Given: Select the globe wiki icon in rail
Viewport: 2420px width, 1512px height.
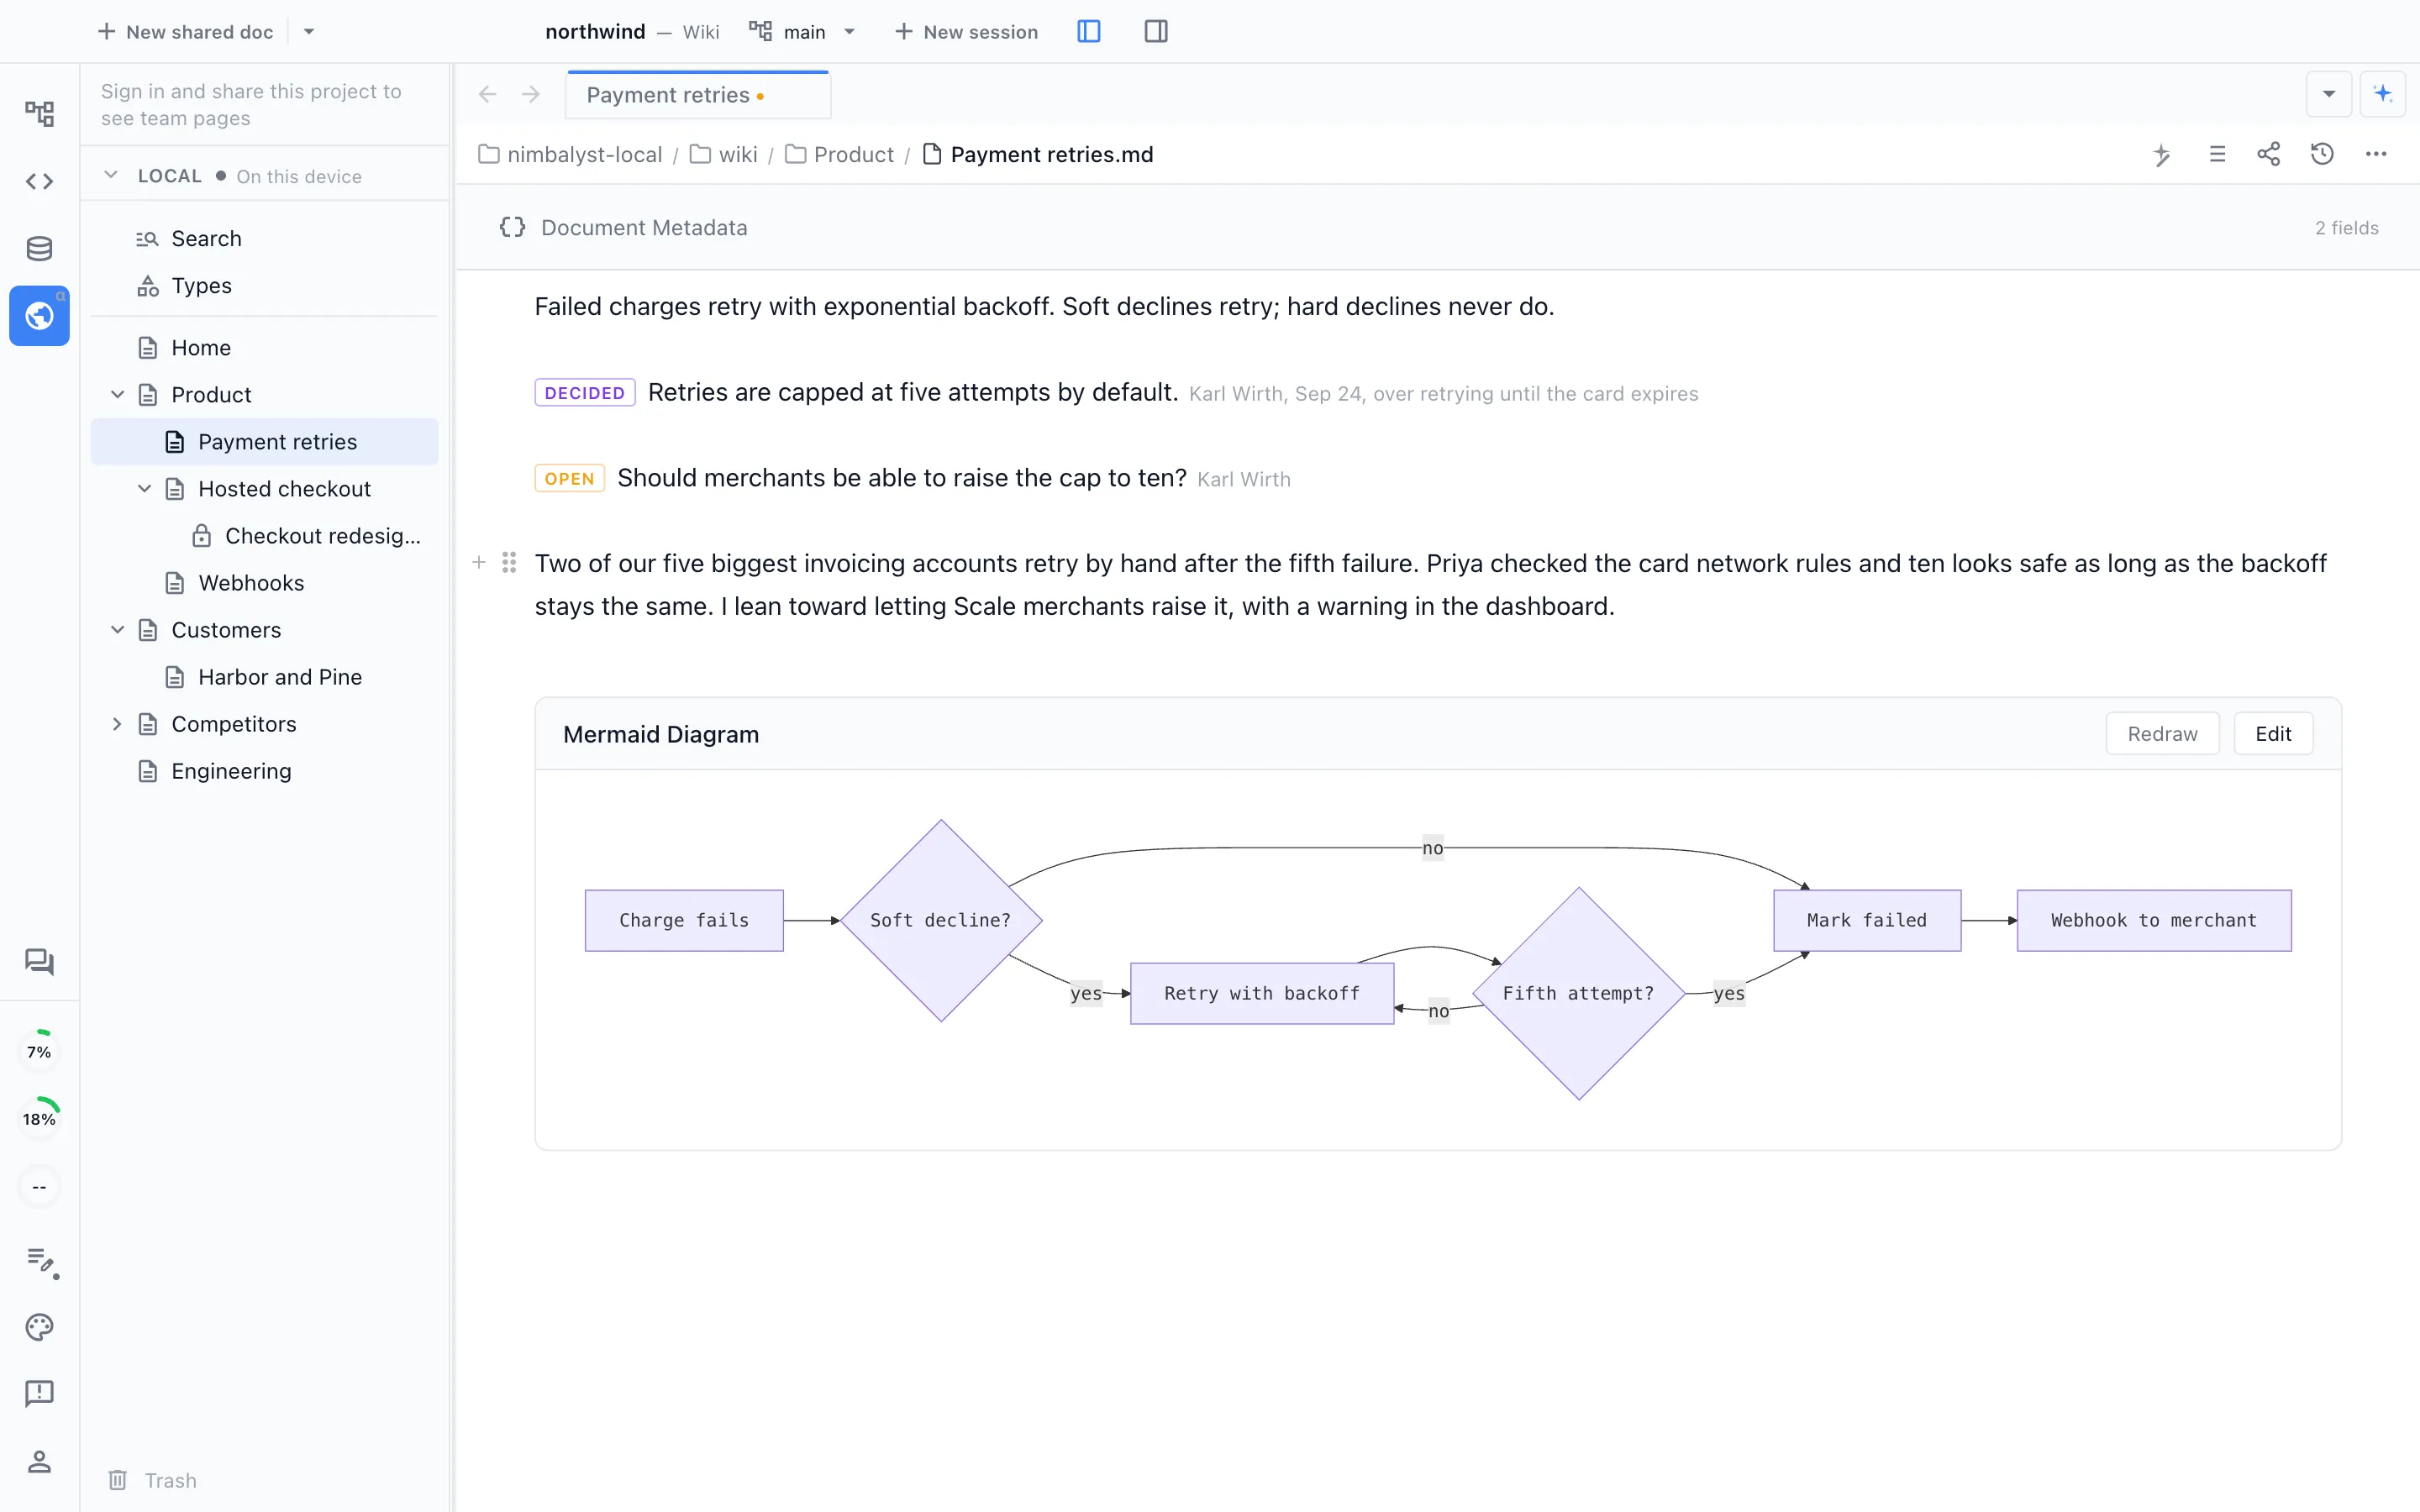Looking at the screenshot, I should click(x=39, y=316).
